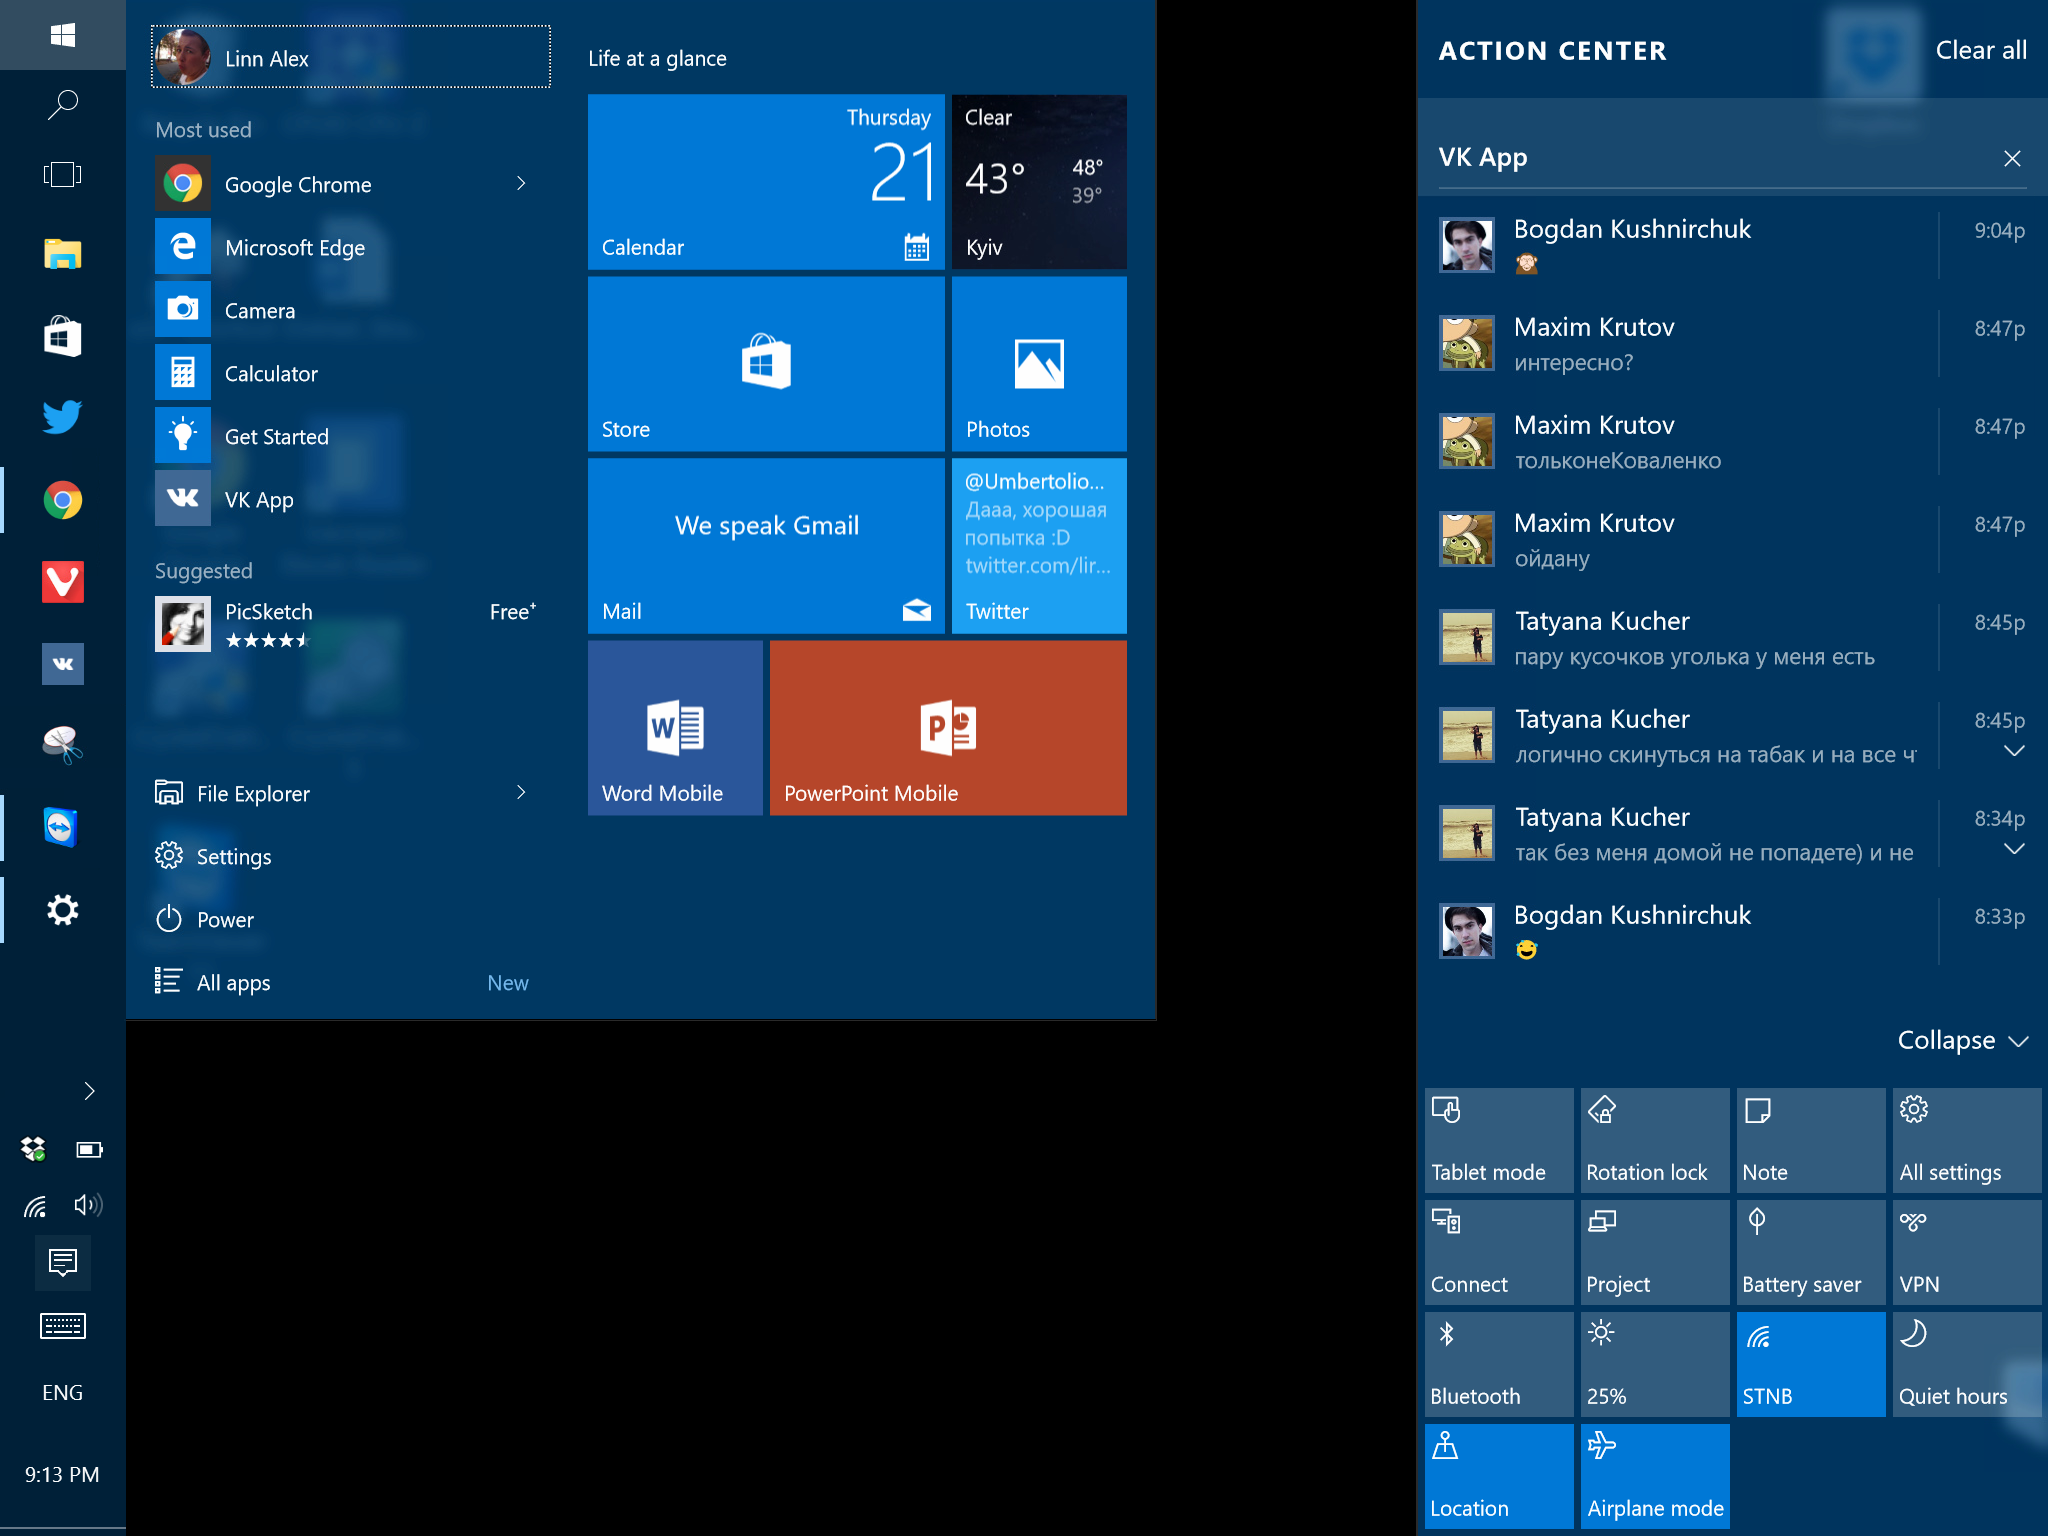The image size is (2048, 1536).
Task: Open the Settings gear on the taskbar
Action: click(62, 910)
